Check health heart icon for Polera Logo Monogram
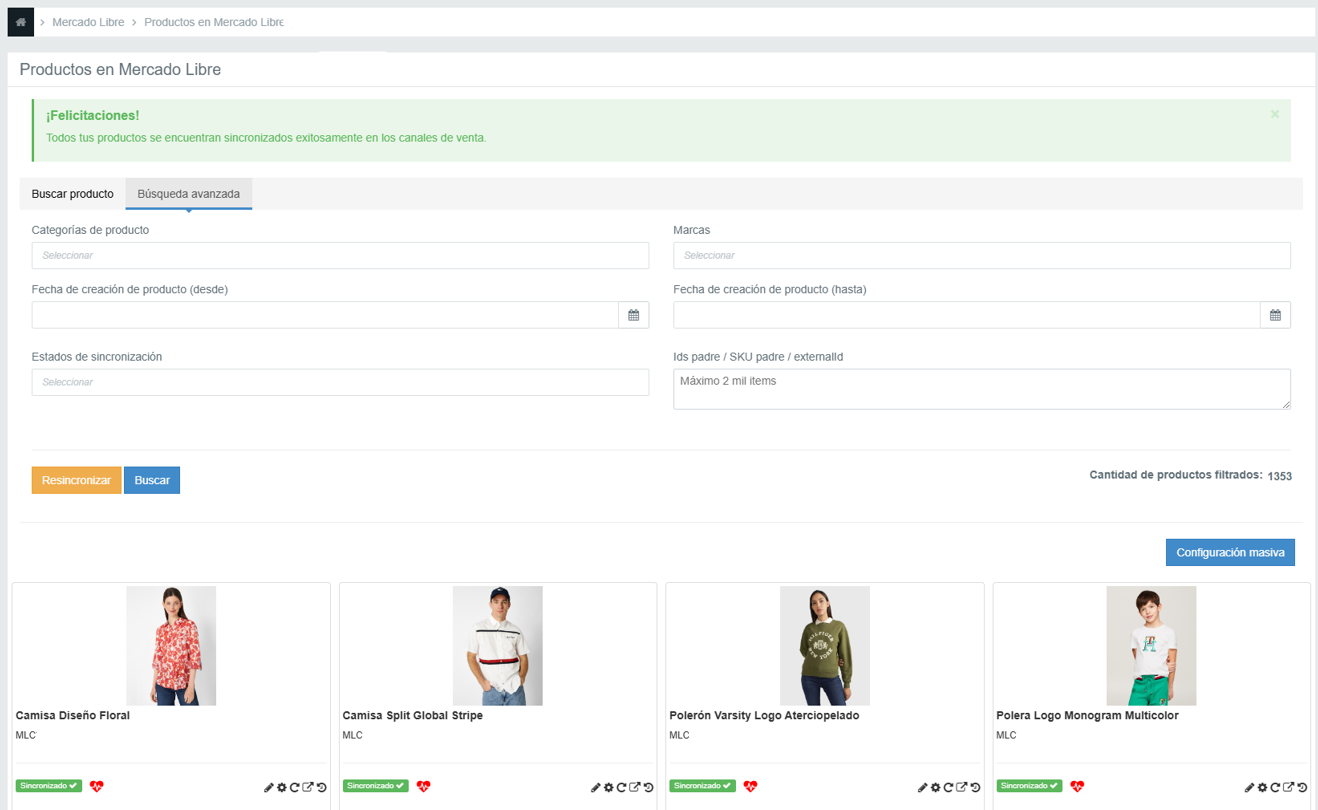The width and height of the screenshot is (1318, 810). [x=1077, y=786]
